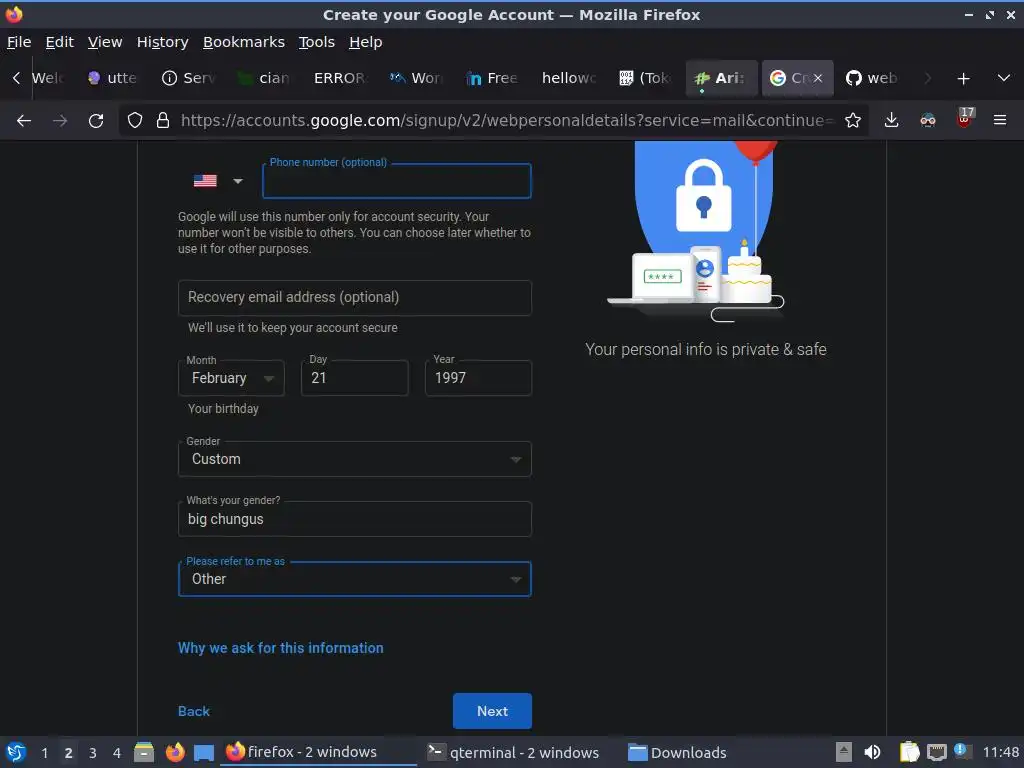This screenshot has width=1024, height=768.
Task: Click the show desktop taskbar icon
Action: coord(204,752)
